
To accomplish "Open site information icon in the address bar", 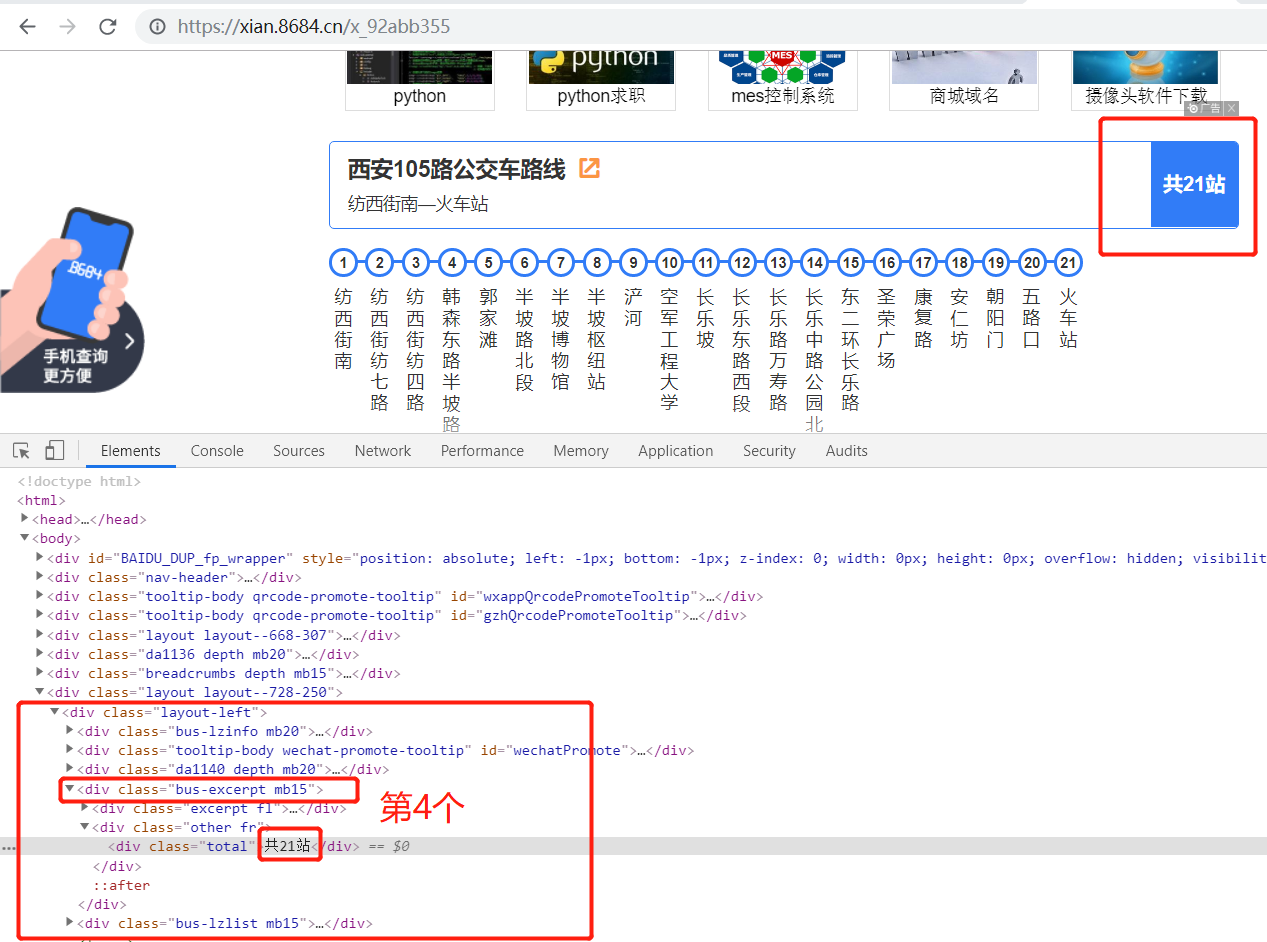I will point(159,26).
